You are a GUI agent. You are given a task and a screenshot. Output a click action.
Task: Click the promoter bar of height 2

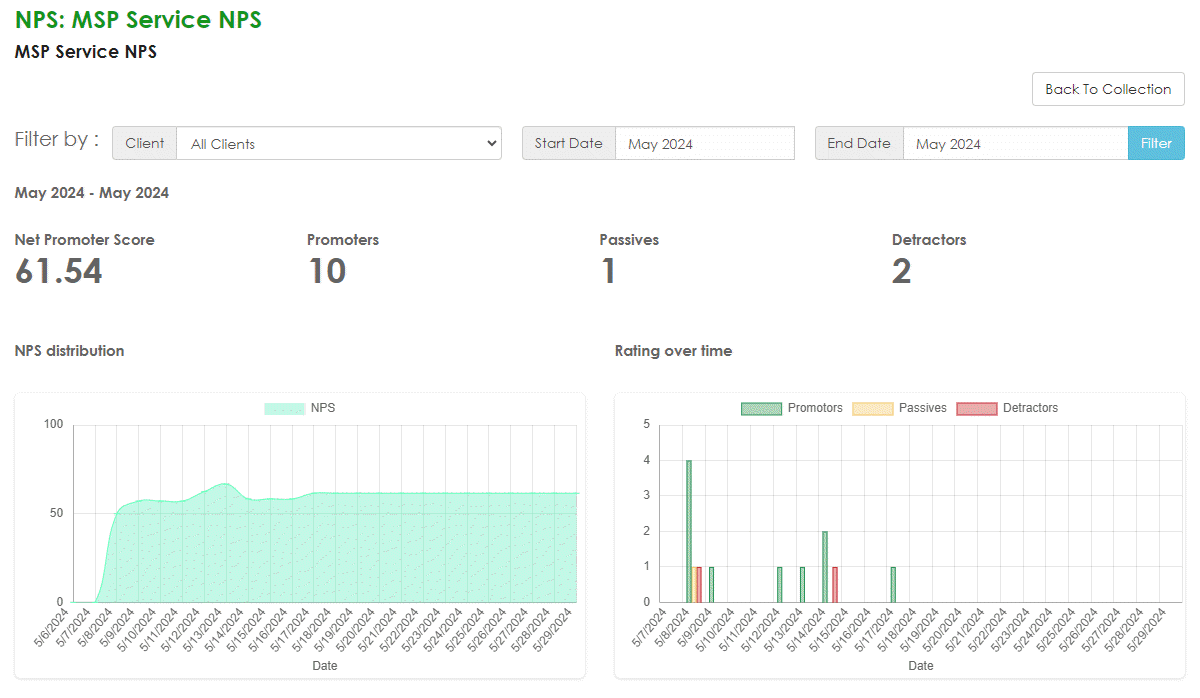pos(825,566)
